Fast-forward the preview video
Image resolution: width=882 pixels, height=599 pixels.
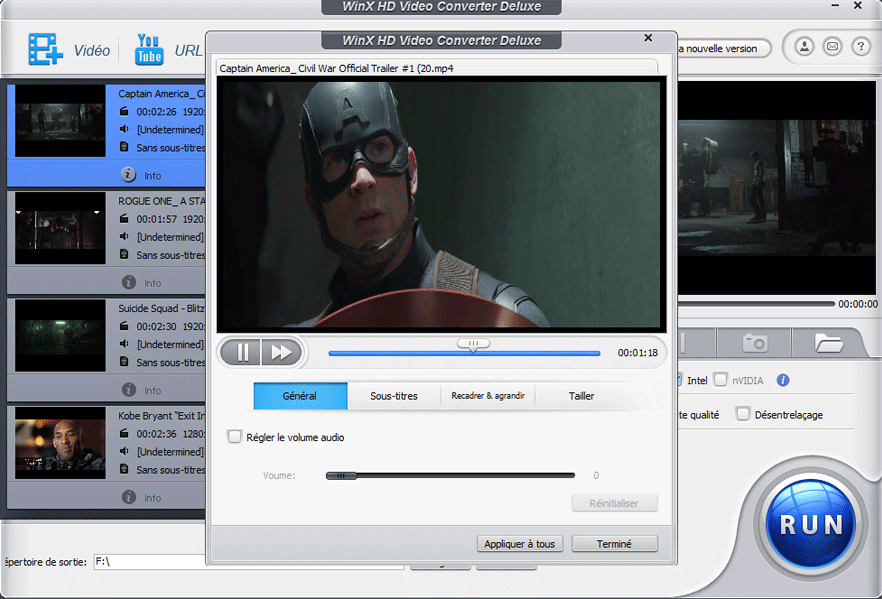tap(281, 353)
